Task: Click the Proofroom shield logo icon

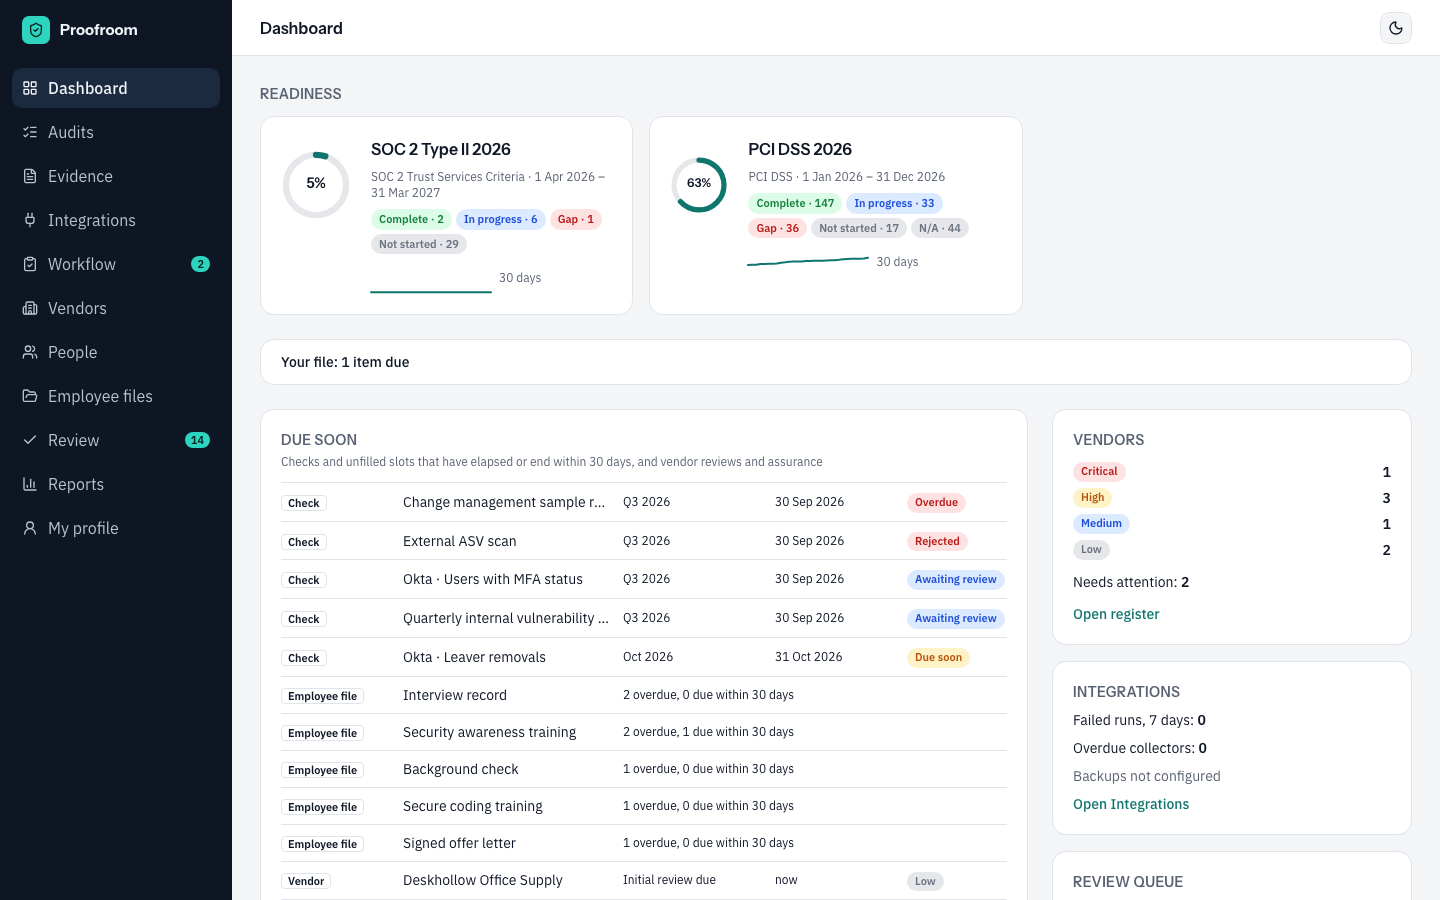Action: [36, 30]
